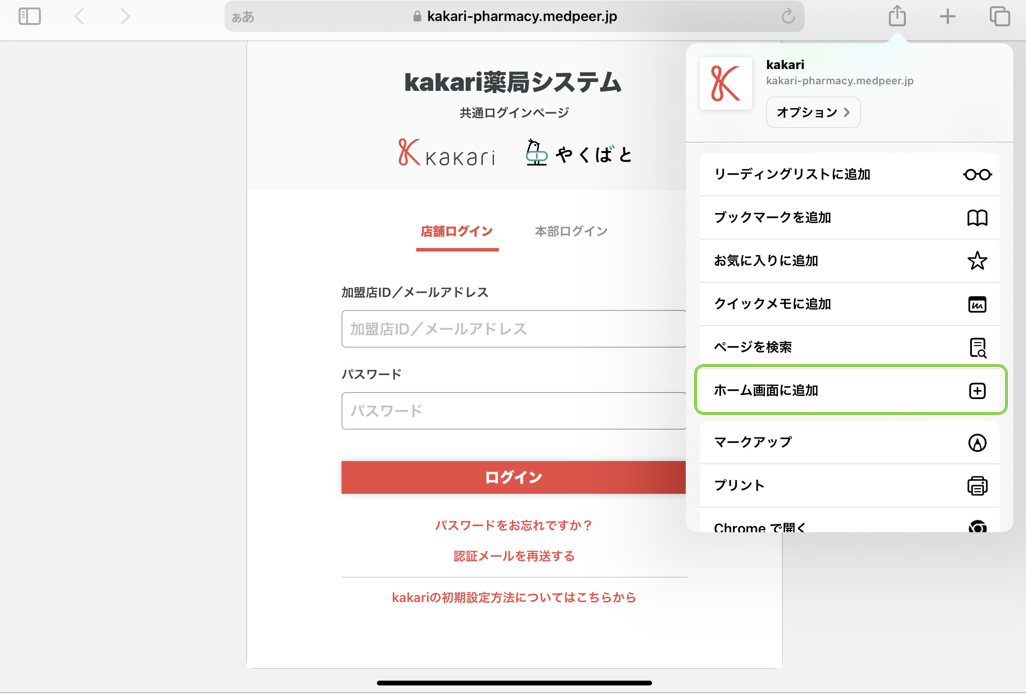Click the printer icon
This screenshot has height=694, width=1026.
tap(977, 486)
